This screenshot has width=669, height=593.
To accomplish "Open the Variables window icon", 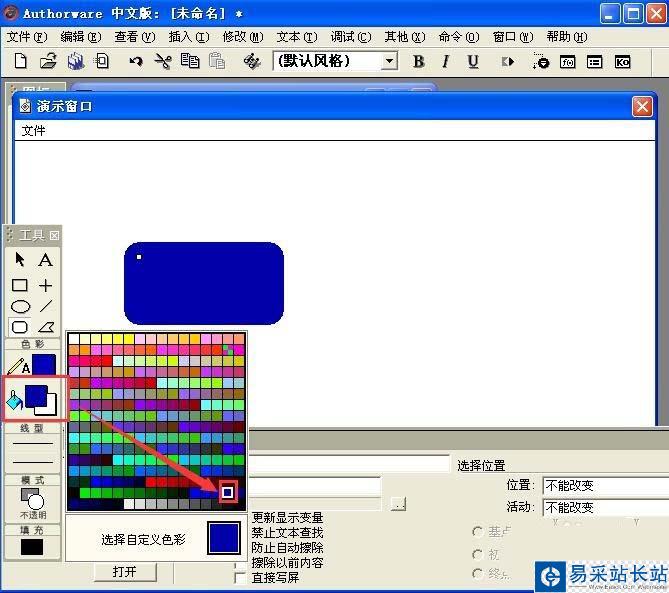I will click(594, 62).
